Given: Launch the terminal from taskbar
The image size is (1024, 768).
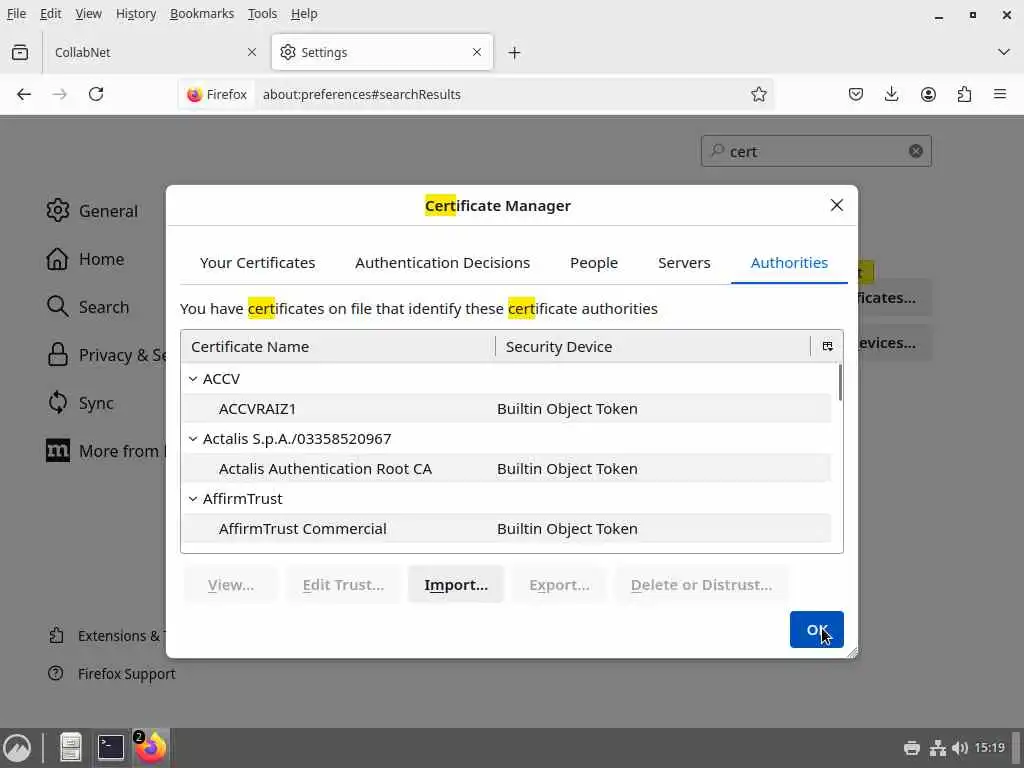Looking at the screenshot, I should [110, 748].
